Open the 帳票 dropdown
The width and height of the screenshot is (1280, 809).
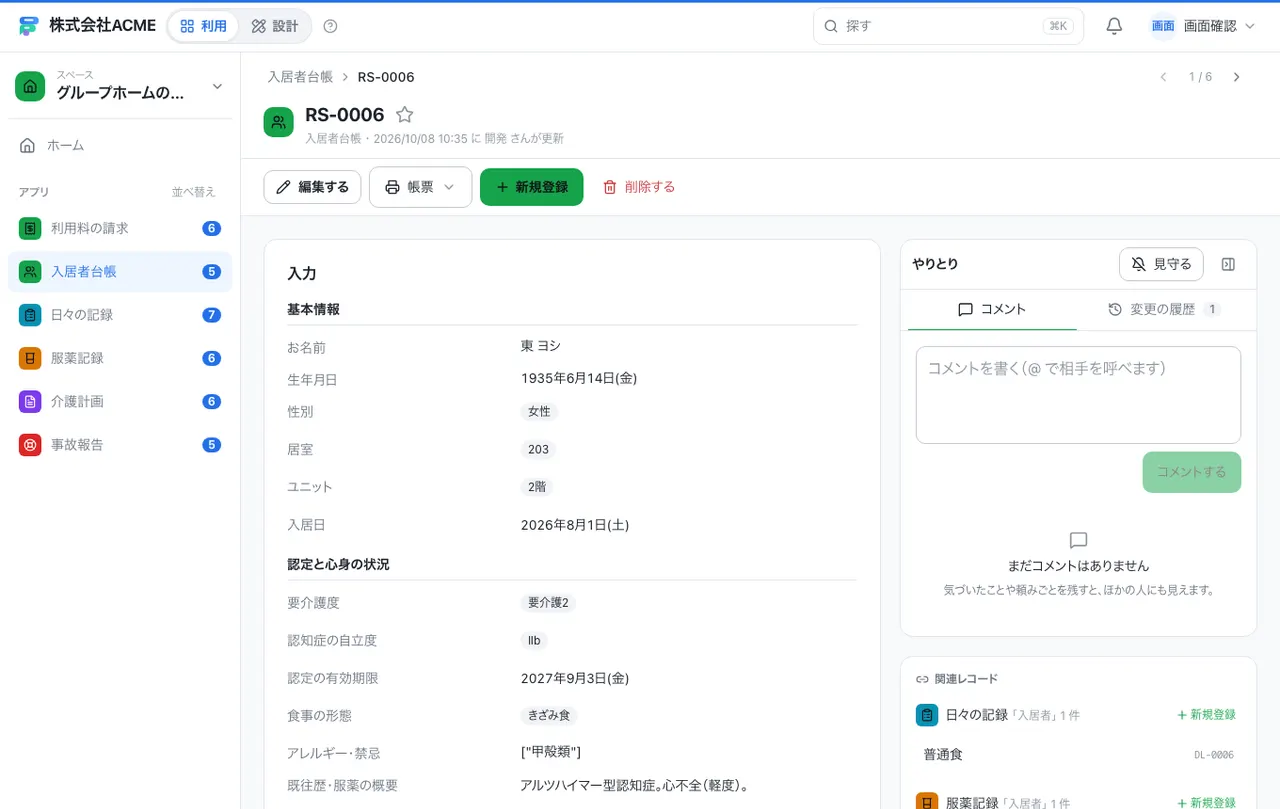tap(420, 187)
